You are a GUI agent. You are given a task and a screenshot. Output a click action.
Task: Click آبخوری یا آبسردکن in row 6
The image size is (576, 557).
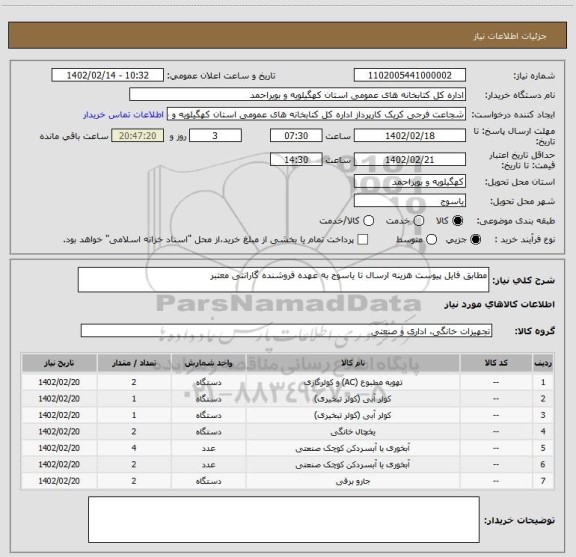click(353, 464)
